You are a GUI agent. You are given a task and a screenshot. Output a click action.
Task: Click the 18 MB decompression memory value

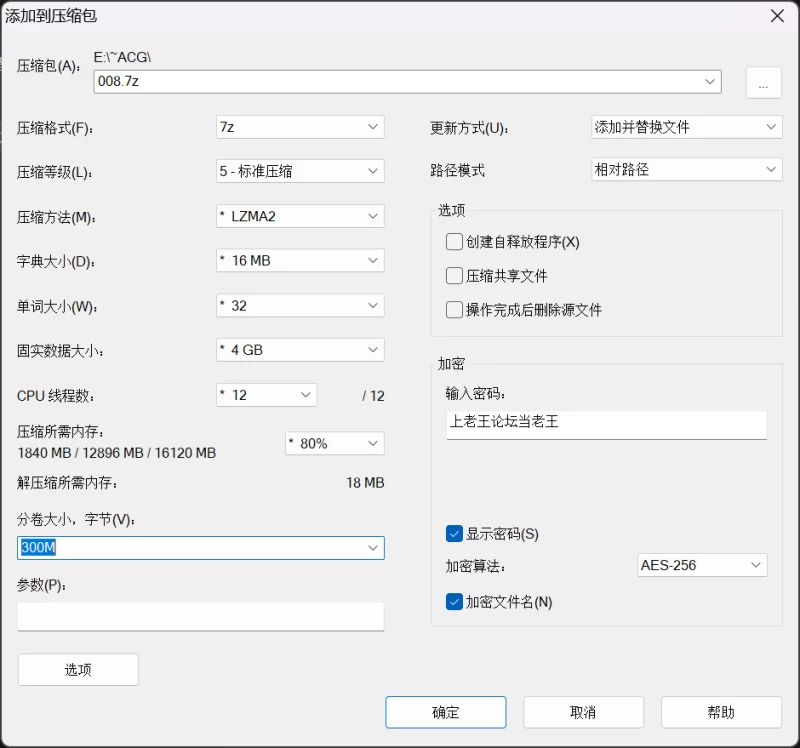[x=365, y=483]
